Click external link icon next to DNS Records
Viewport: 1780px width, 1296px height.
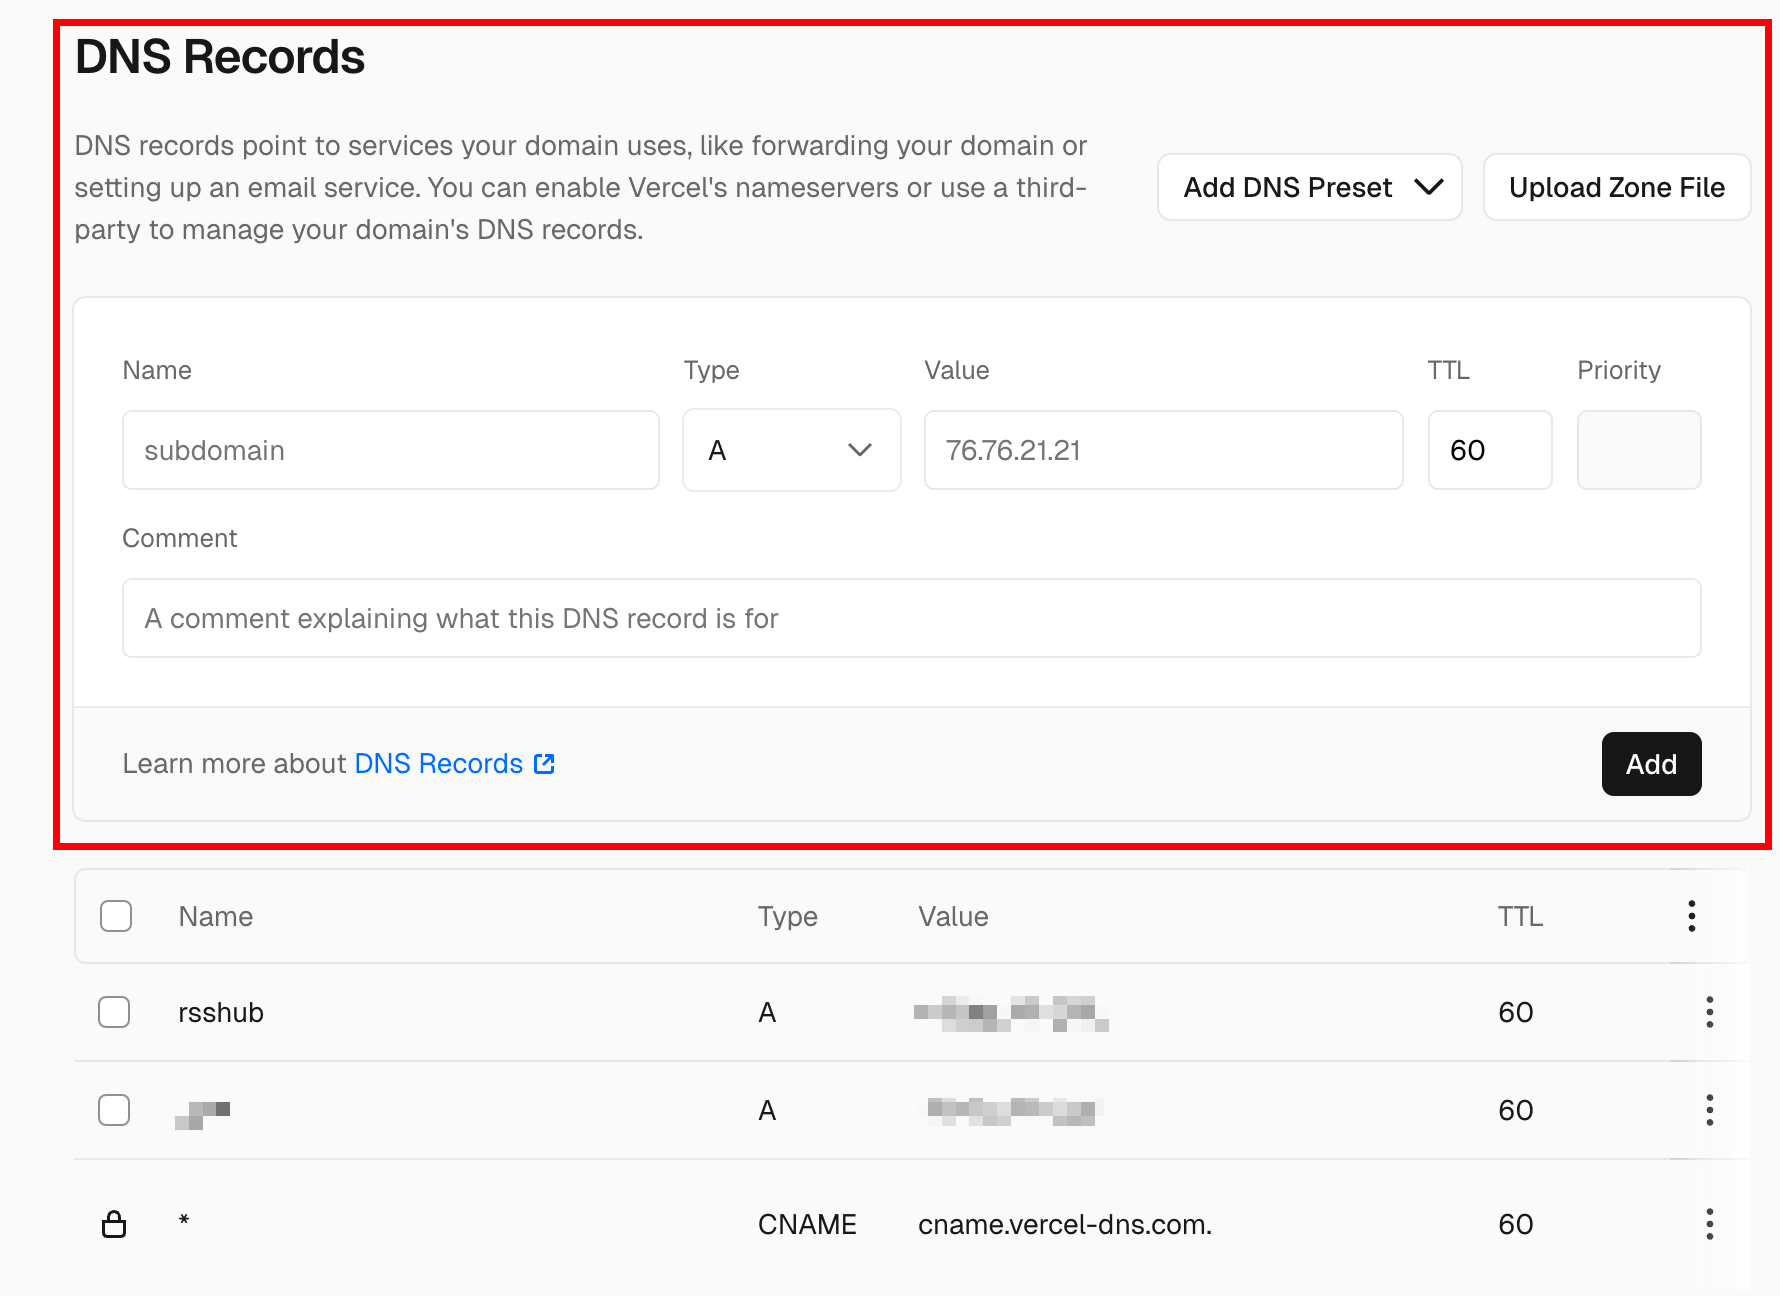click(544, 764)
